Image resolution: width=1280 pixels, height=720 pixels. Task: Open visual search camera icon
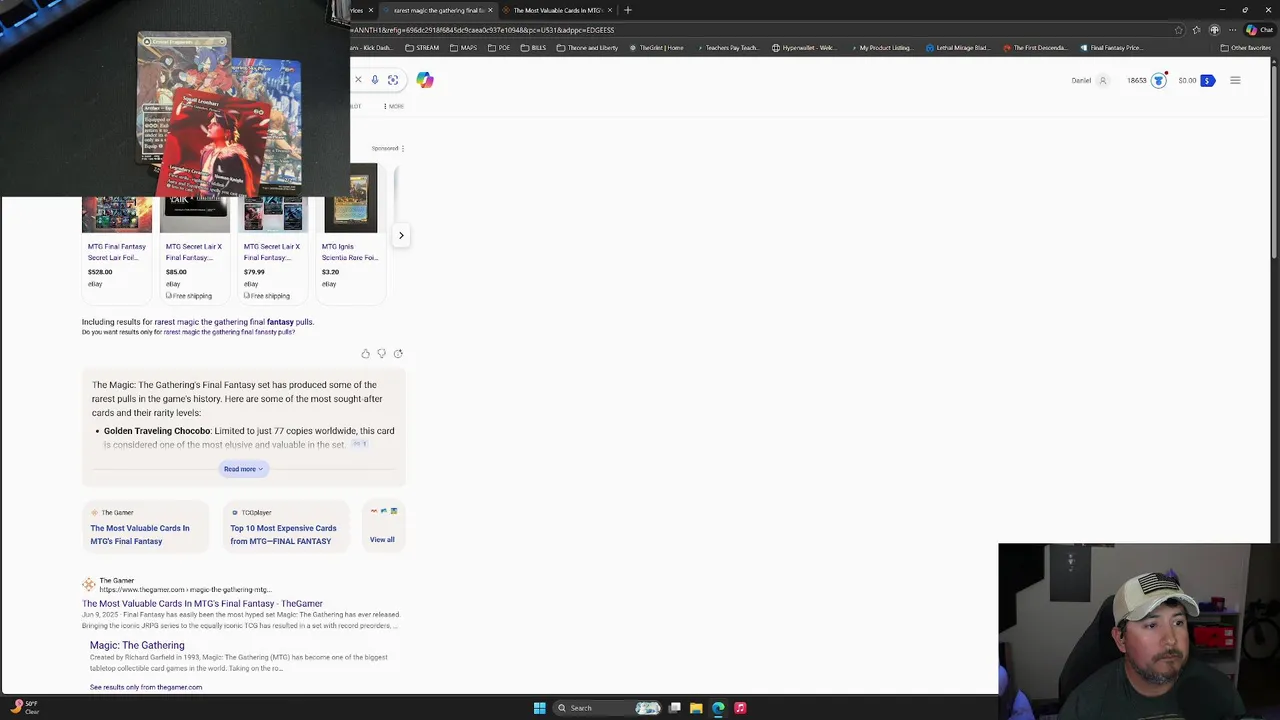(x=393, y=80)
